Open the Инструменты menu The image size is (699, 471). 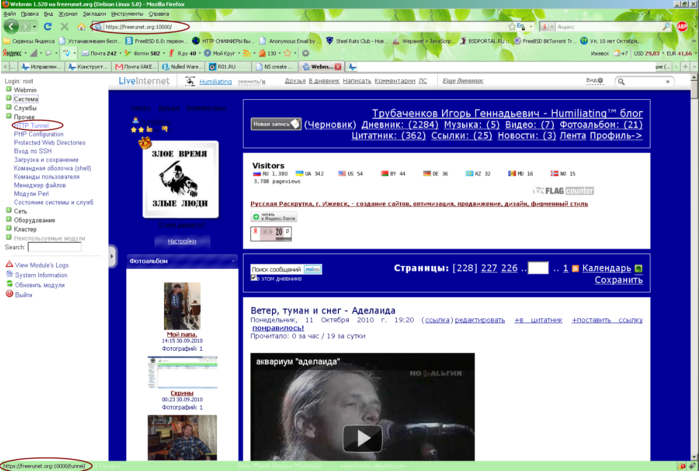coord(127,14)
